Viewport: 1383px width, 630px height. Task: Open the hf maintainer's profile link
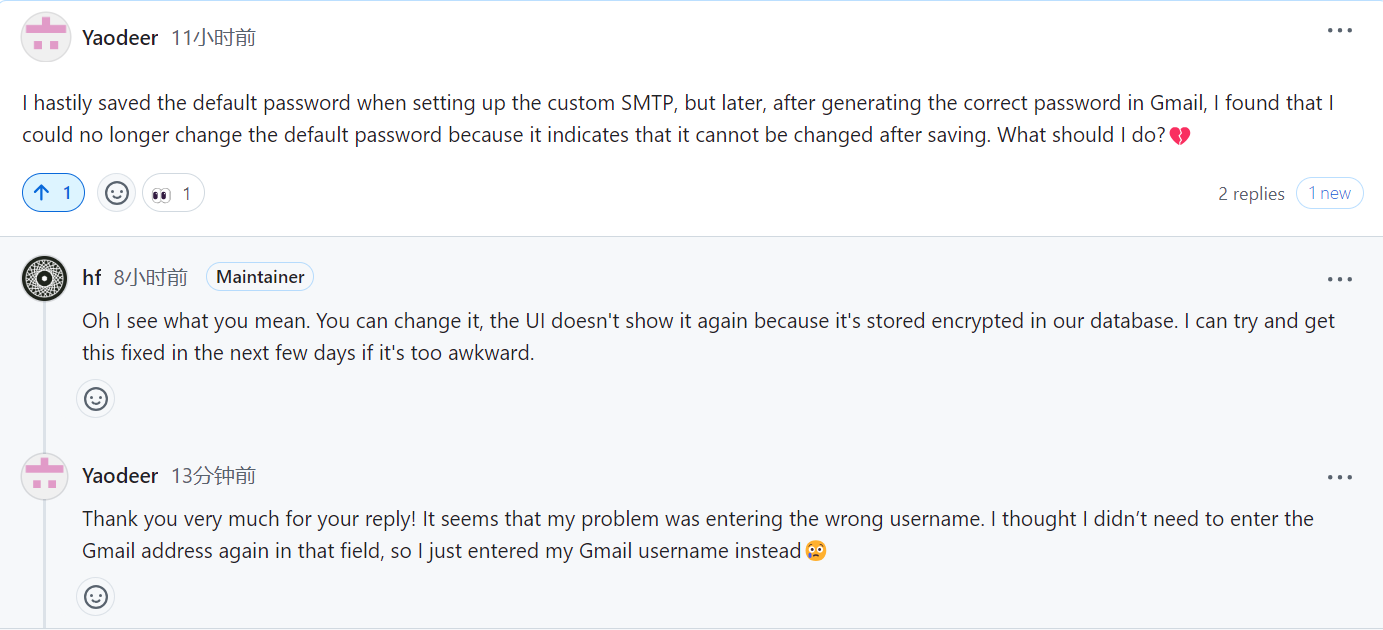(x=92, y=277)
